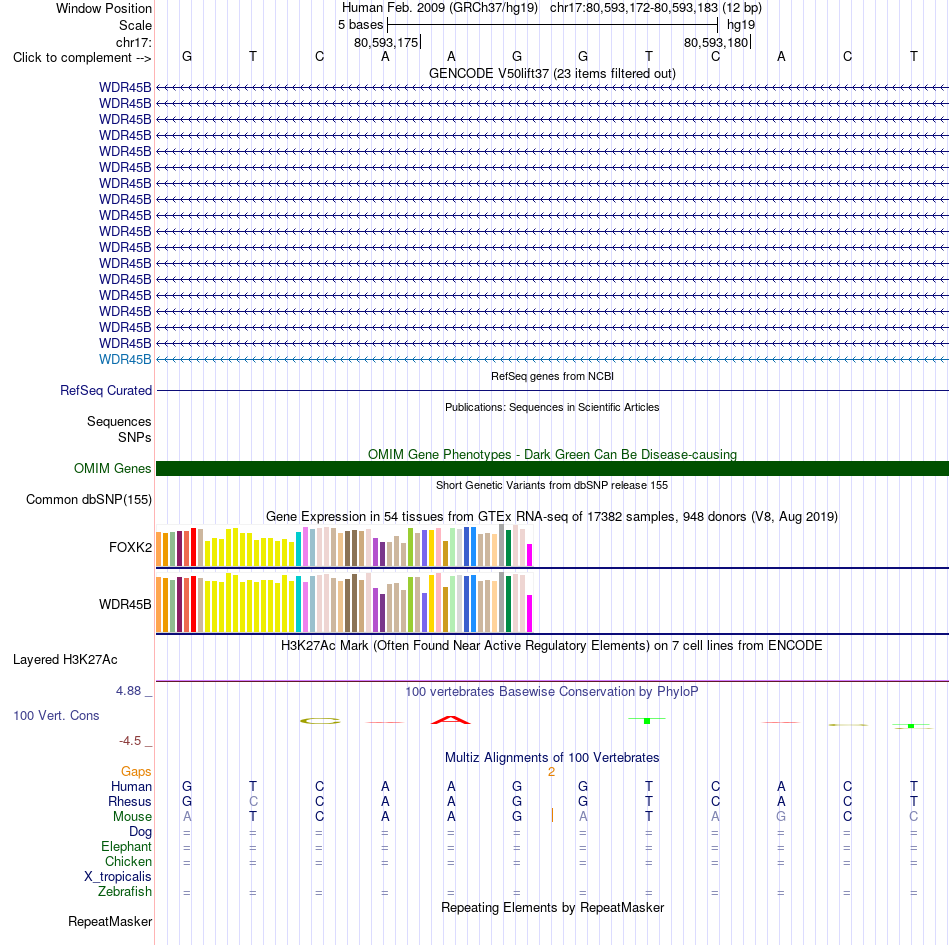Viewport: 950px width, 945px height.
Task: Click the Elephant alignment row label
Action: click(126, 847)
